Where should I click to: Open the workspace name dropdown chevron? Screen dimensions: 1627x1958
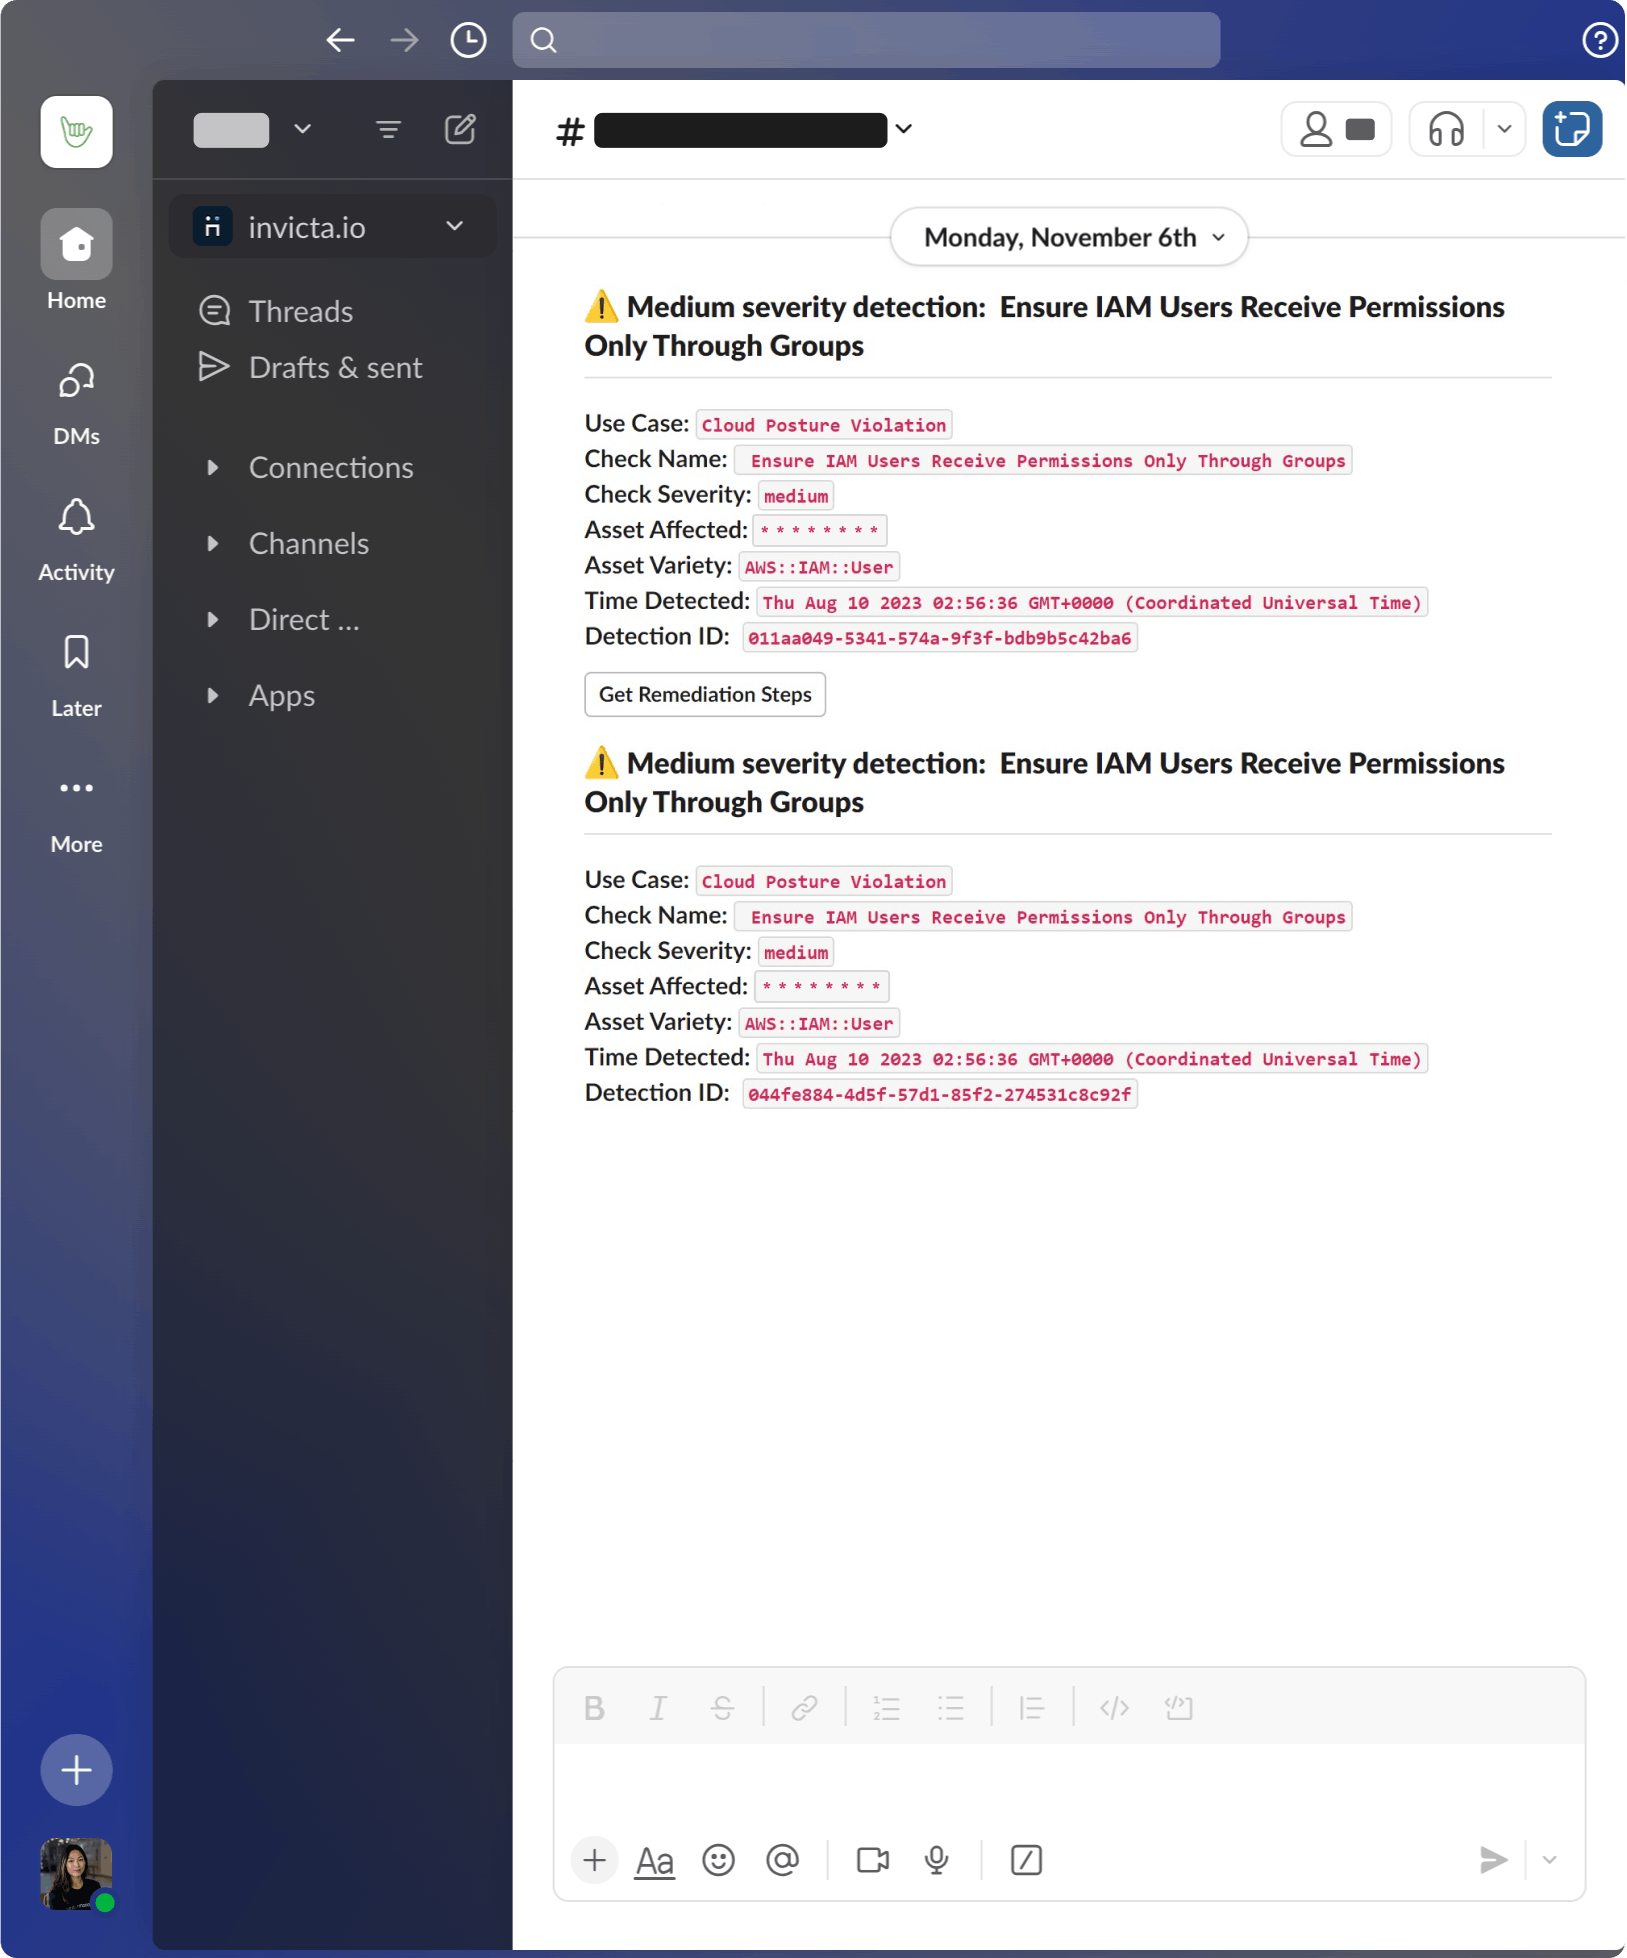pyautogui.click(x=302, y=129)
